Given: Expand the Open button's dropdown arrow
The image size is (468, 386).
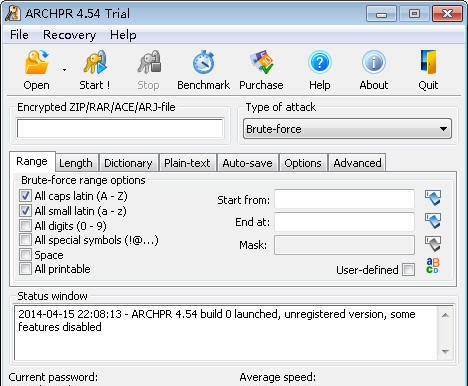Looking at the screenshot, I should coord(64,70).
